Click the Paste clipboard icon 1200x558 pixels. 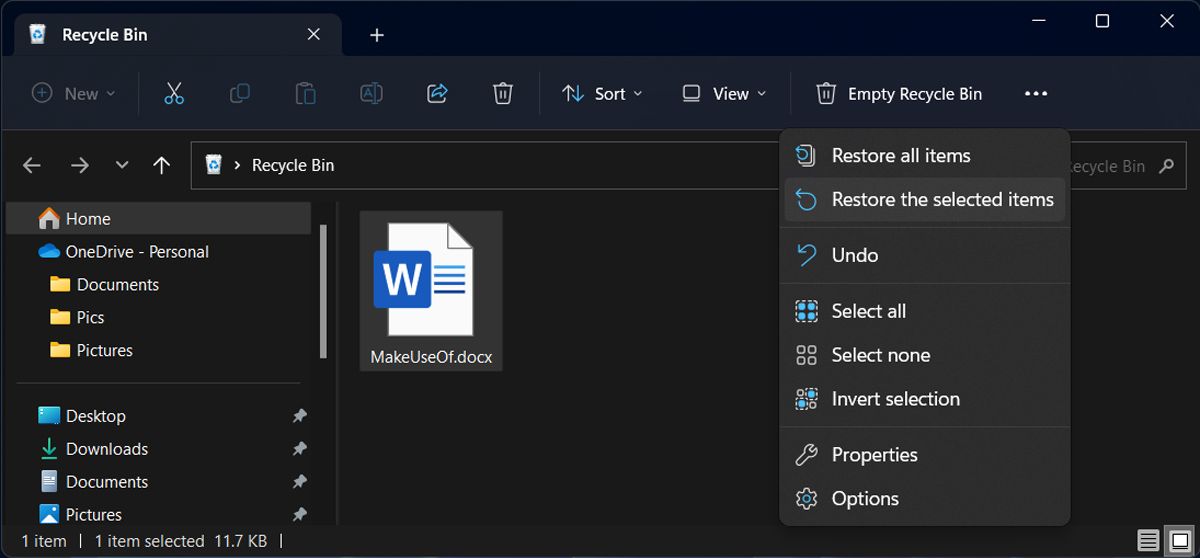pos(305,93)
